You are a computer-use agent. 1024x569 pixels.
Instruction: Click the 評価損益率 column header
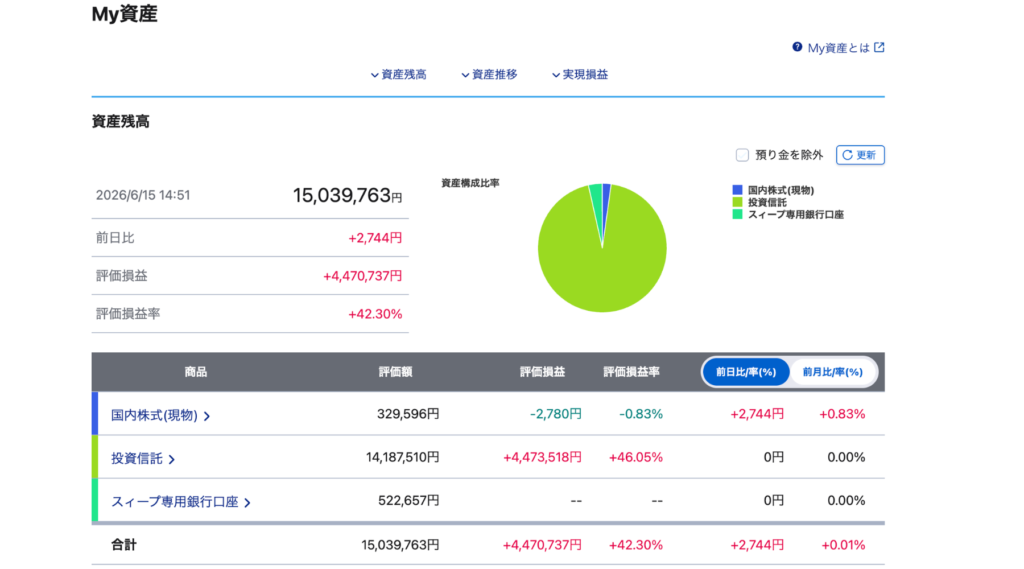[631, 372]
